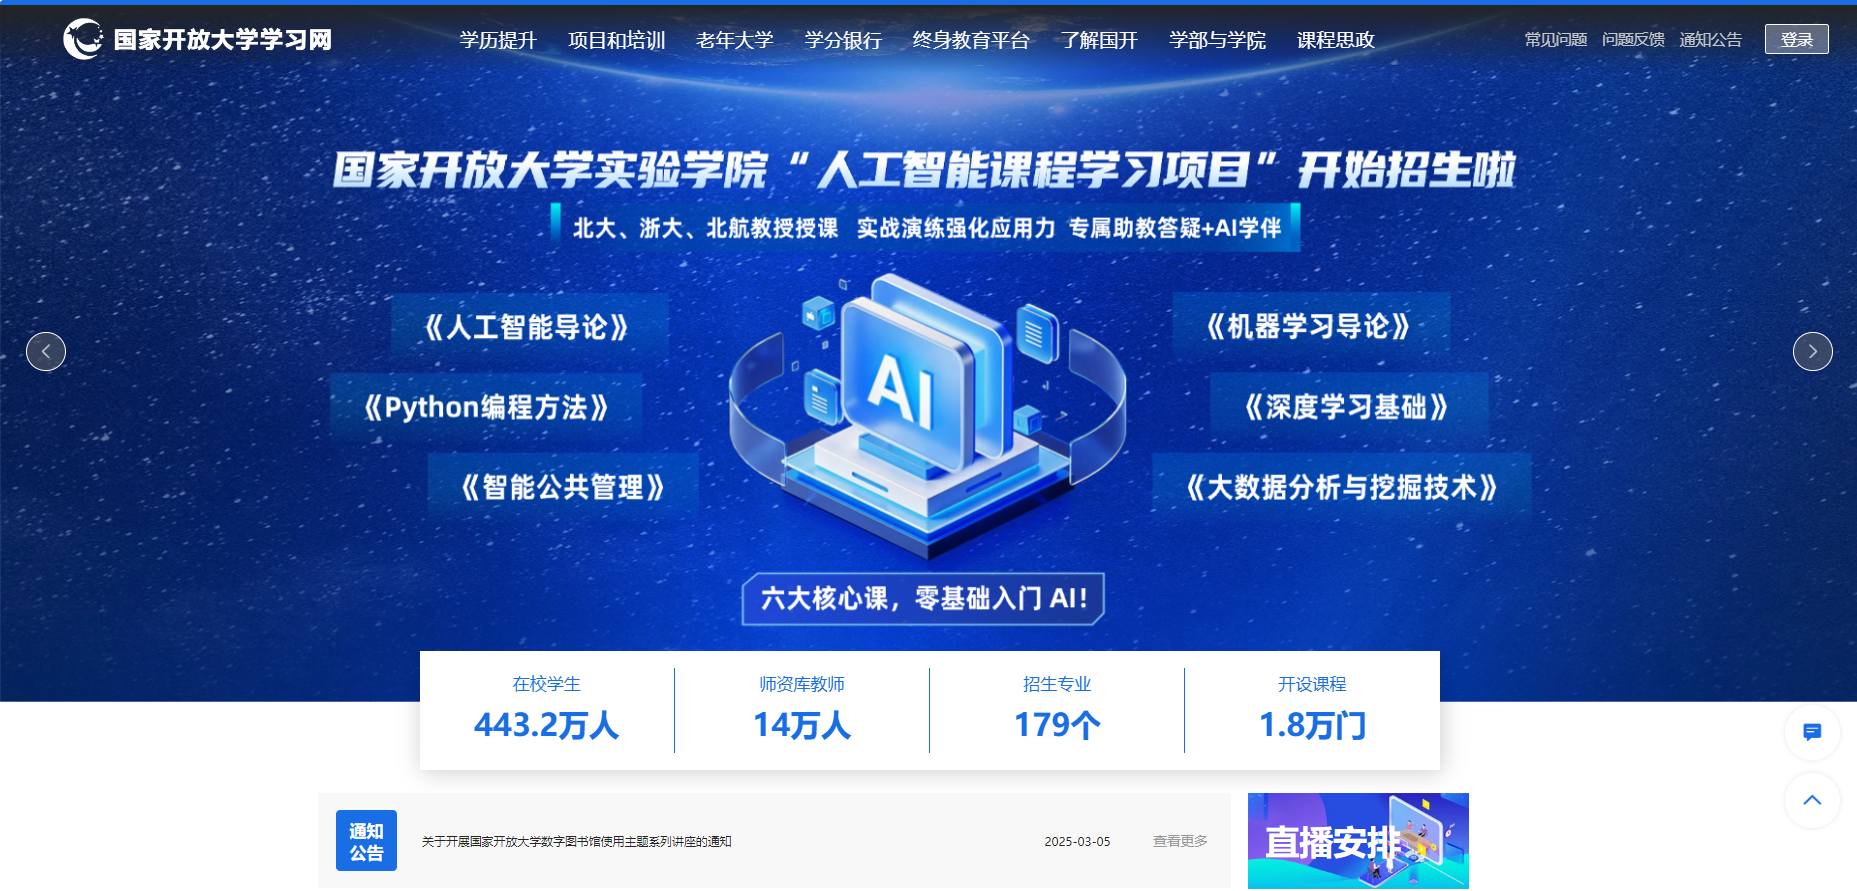
Task: Click the AI course banner headline
Action: (x=924, y=170)
